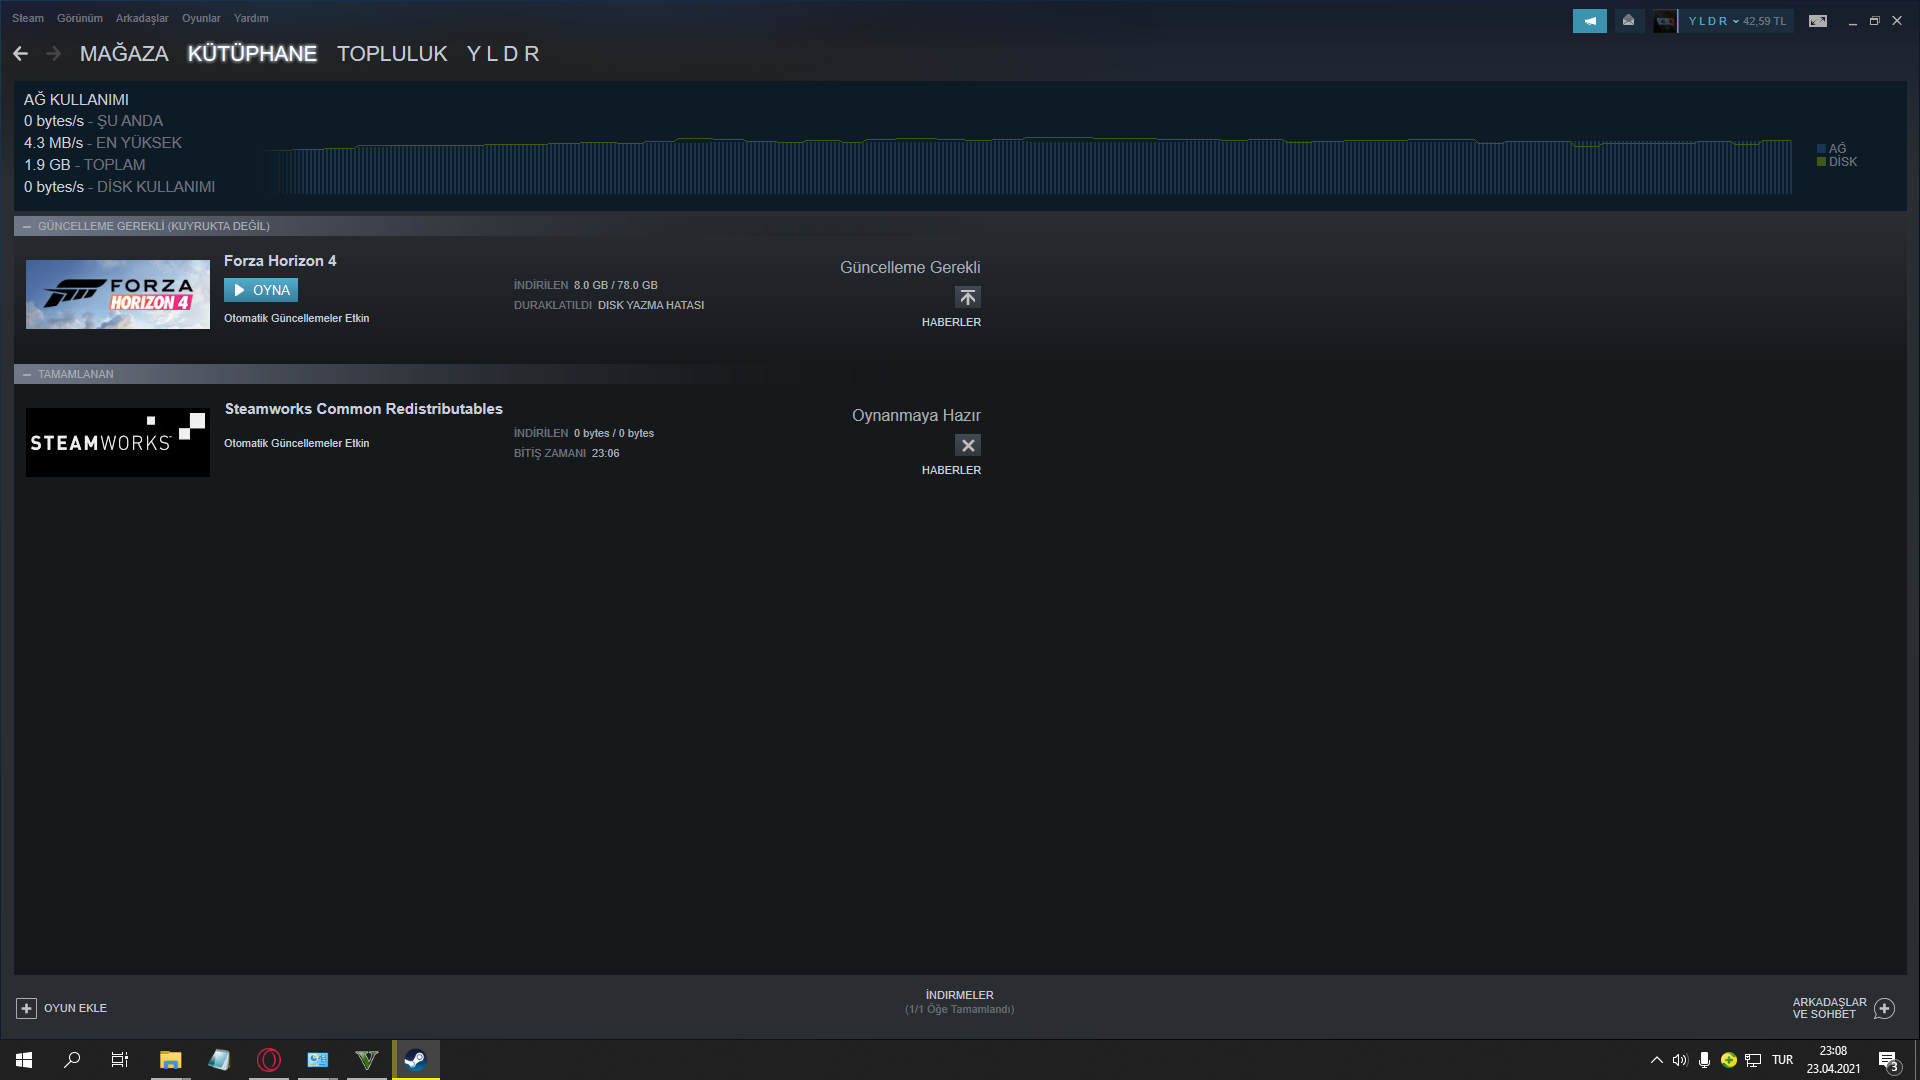1920x1080 pixels.
Task: Open Big Picture mode icon
Action: (1818, 21)
